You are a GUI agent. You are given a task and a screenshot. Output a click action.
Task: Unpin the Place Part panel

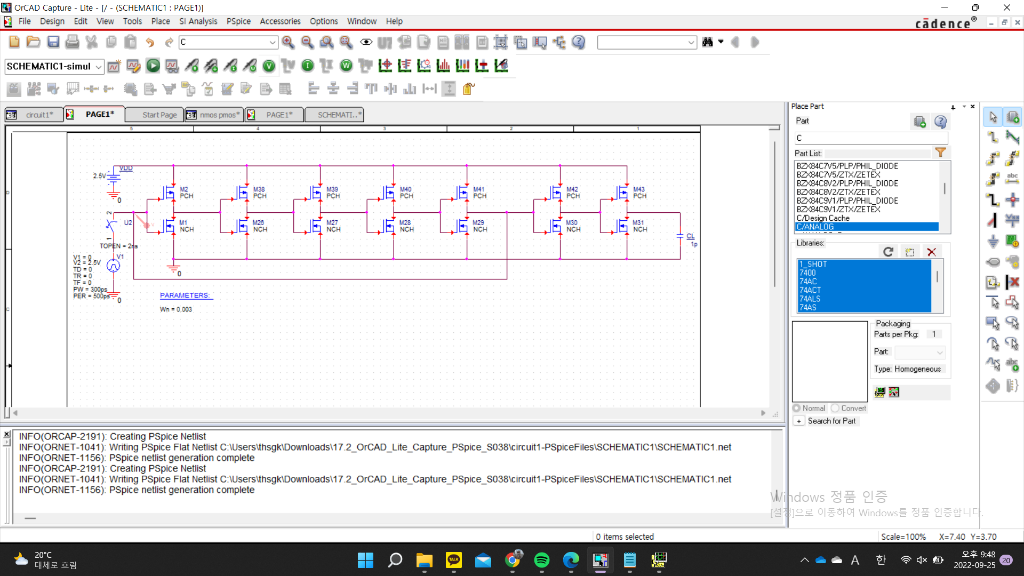coord(953,107)
